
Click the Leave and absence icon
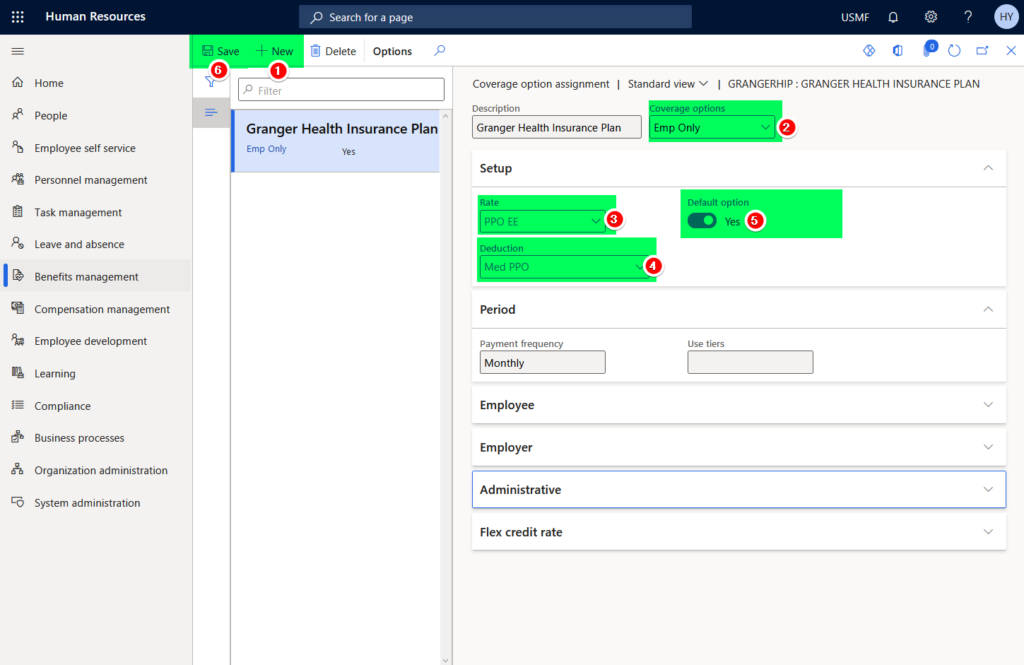tap(18, 244)
